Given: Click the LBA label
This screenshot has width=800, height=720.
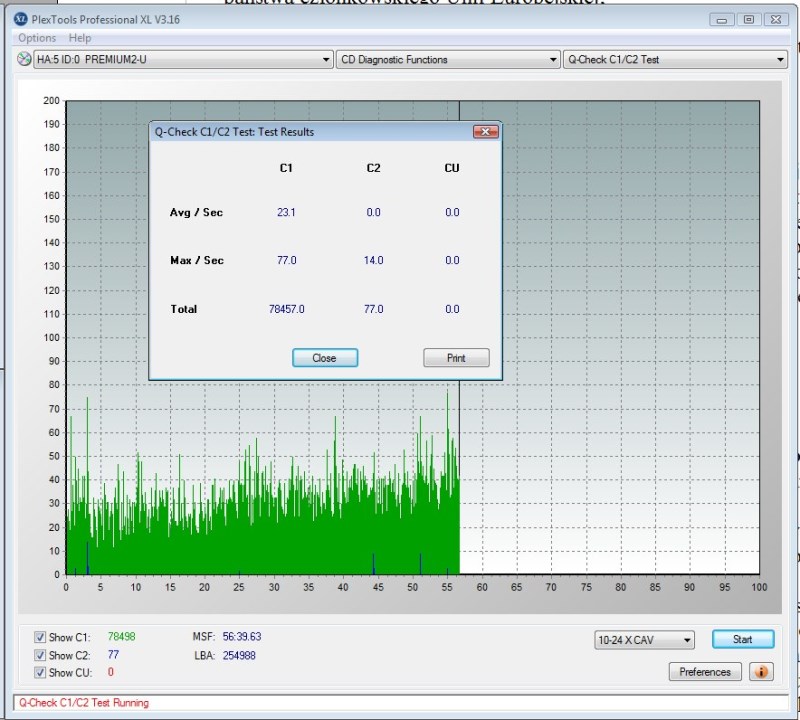Looking at the screenshot, I should pyautogui.click(x=205, y=655).
